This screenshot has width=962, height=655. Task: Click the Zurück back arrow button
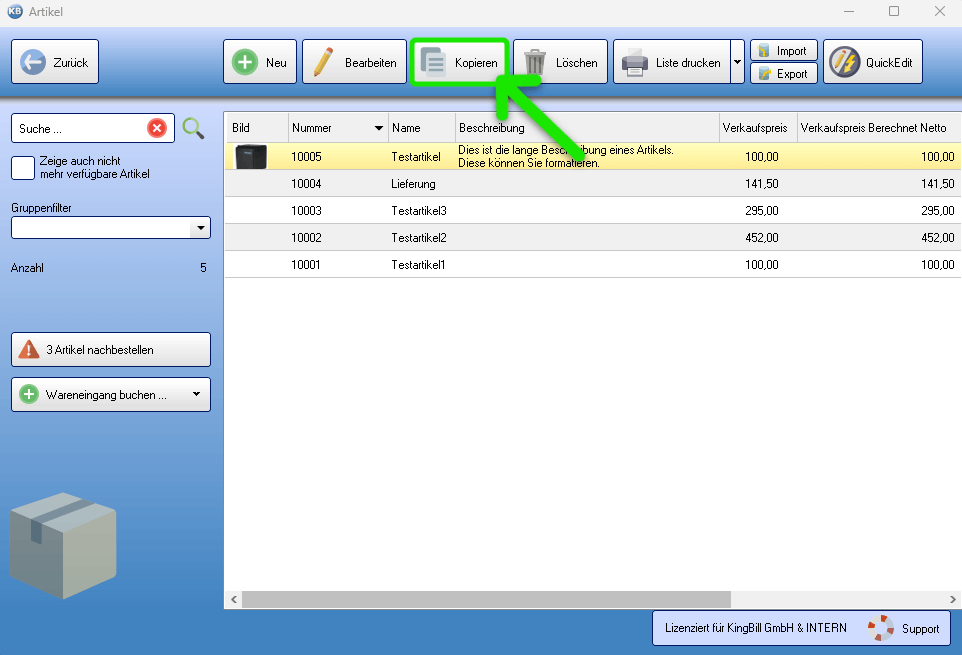click(55, 62)
